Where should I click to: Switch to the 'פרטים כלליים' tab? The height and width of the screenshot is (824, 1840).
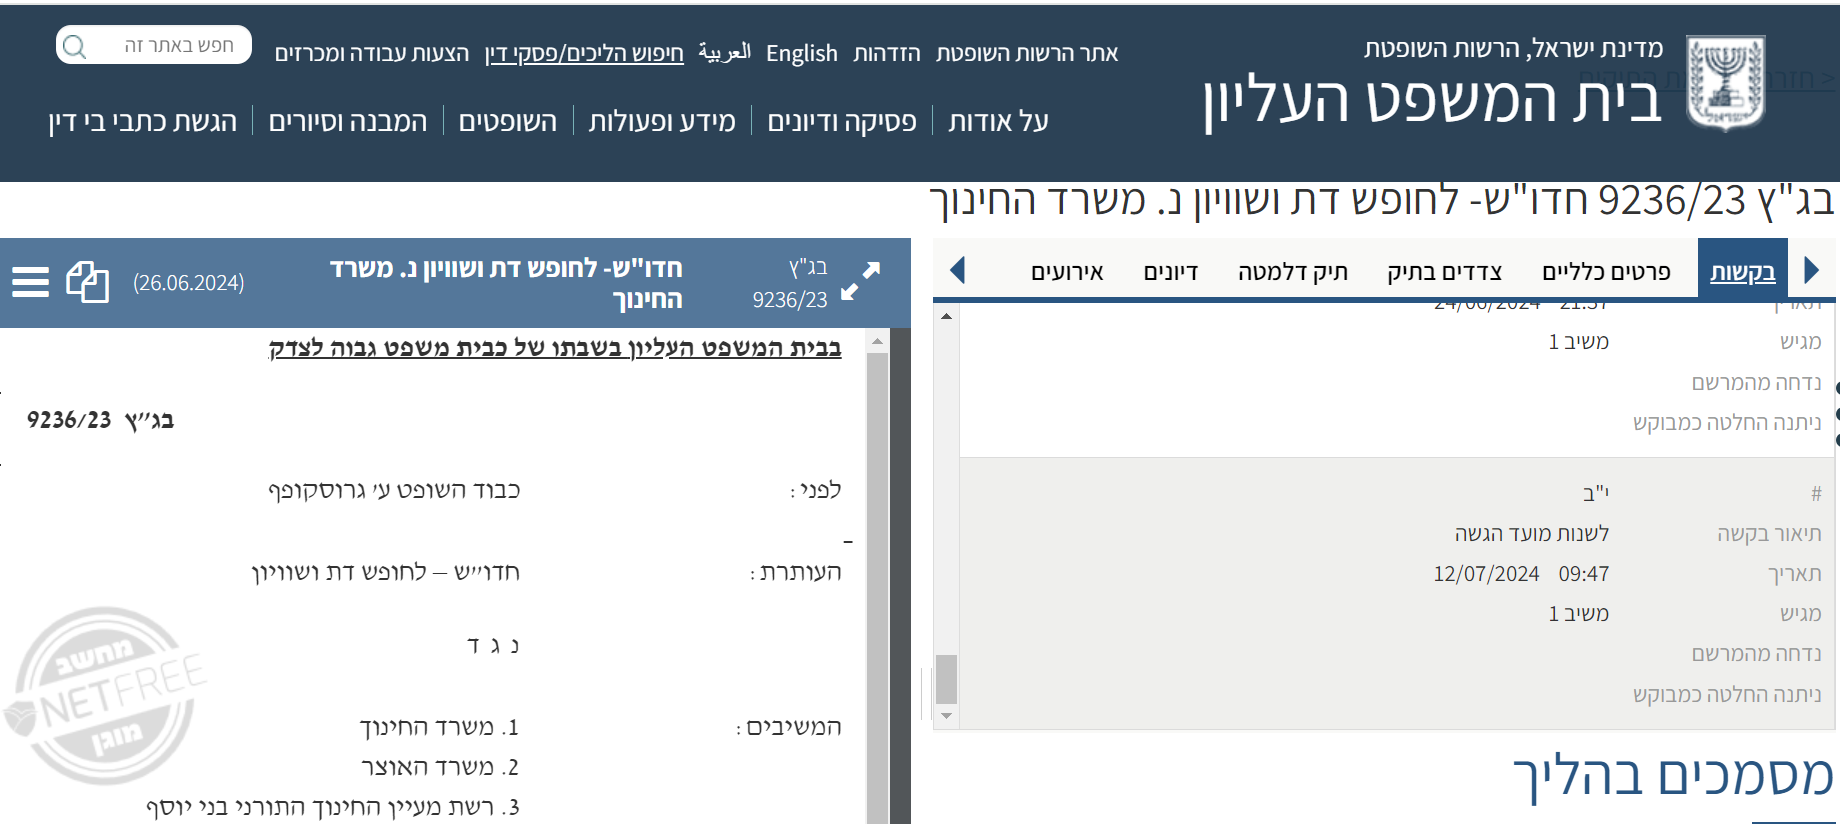pos(1606,272)
